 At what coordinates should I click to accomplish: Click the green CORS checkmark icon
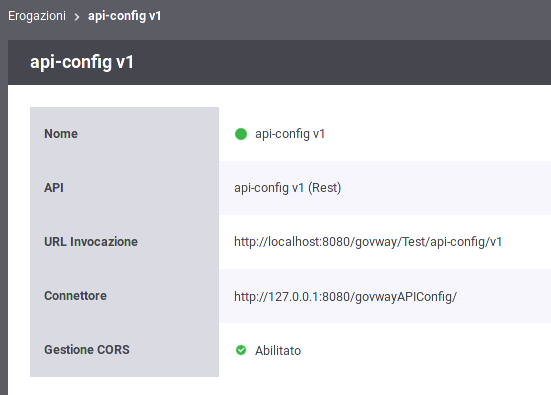click(241, 350)
